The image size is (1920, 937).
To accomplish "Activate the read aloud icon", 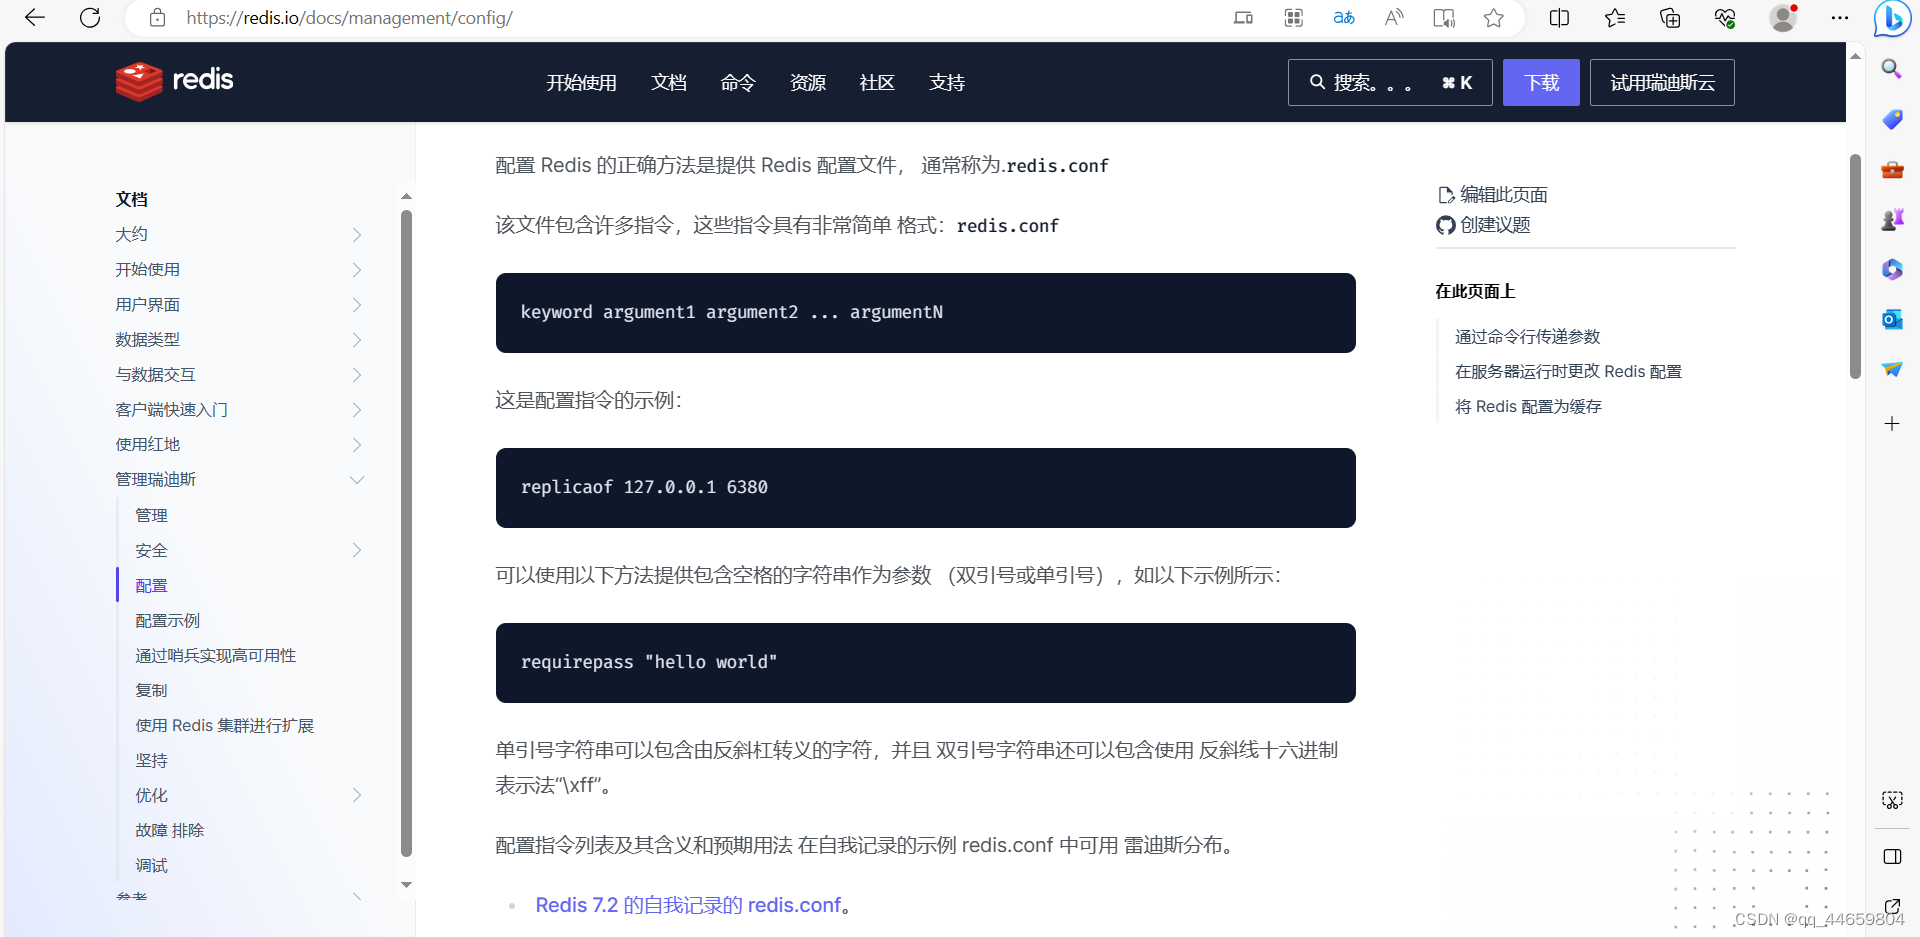I will pos(1394,18).
